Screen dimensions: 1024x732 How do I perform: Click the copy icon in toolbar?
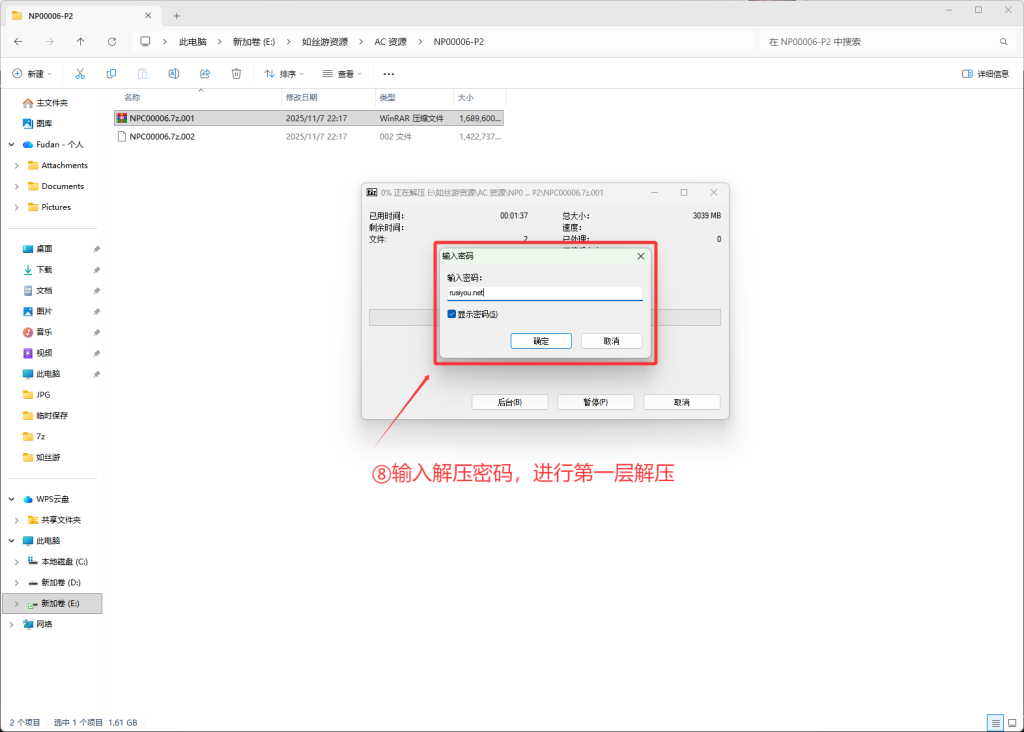pos(111,74)
